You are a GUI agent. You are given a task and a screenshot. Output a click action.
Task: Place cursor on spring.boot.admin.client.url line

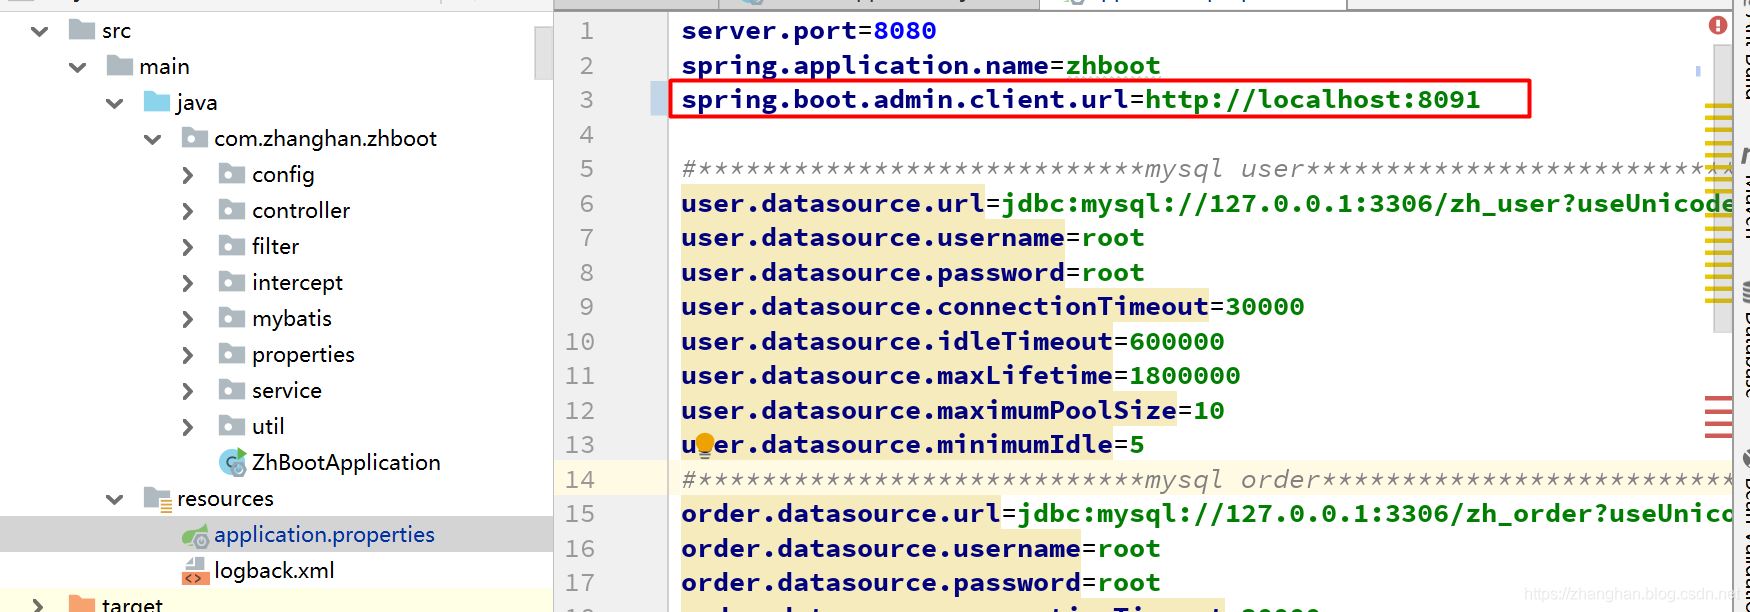coord(1080,100)
